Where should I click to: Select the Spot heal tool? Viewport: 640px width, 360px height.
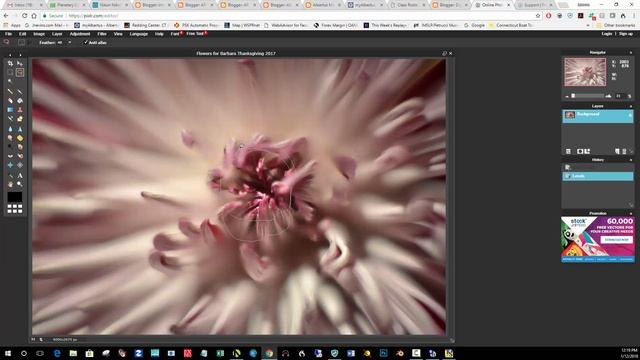tap(20, 156)
